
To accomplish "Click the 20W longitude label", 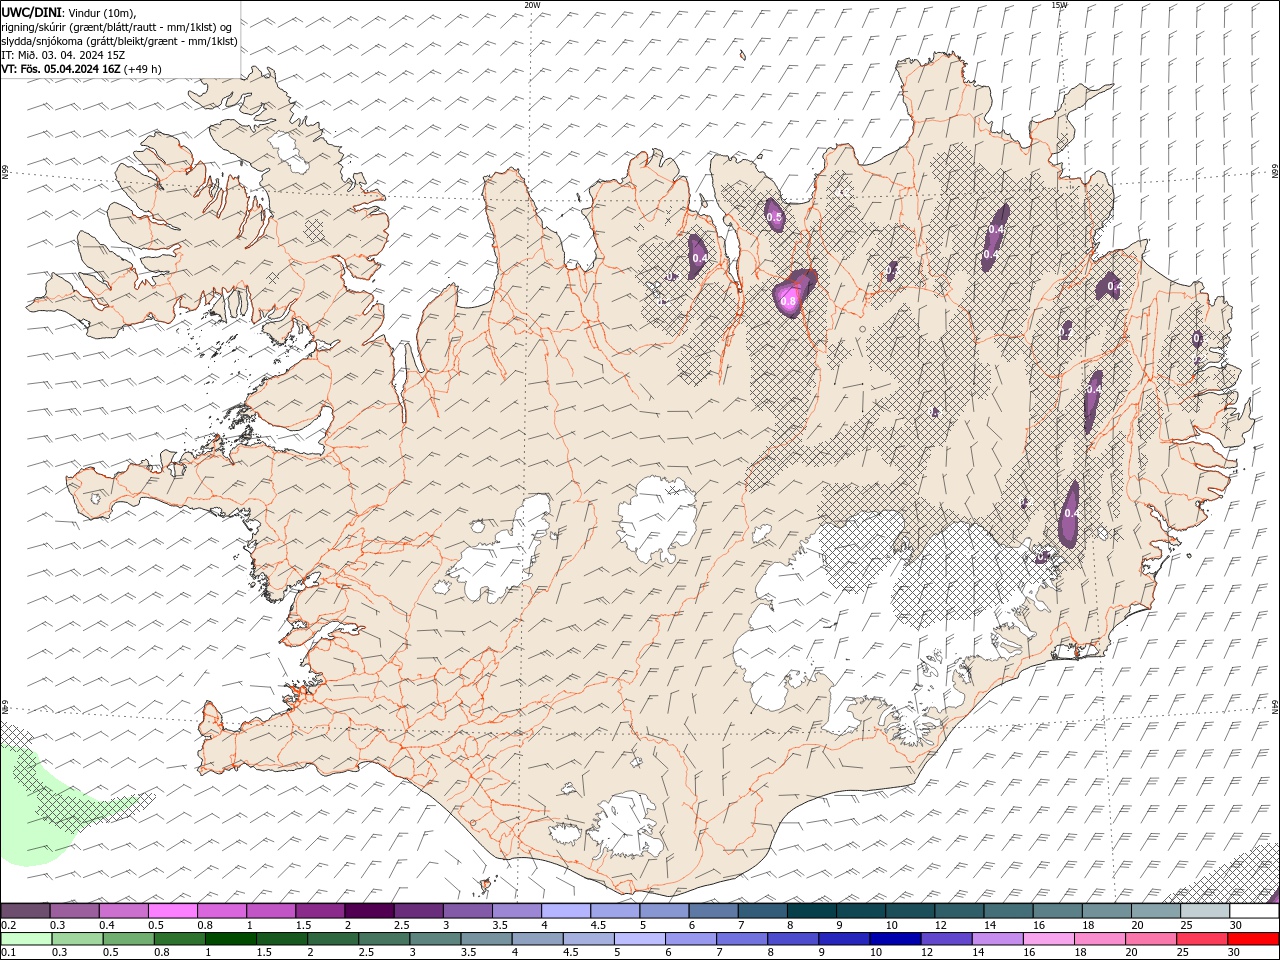I will click(x=532, y=5).
